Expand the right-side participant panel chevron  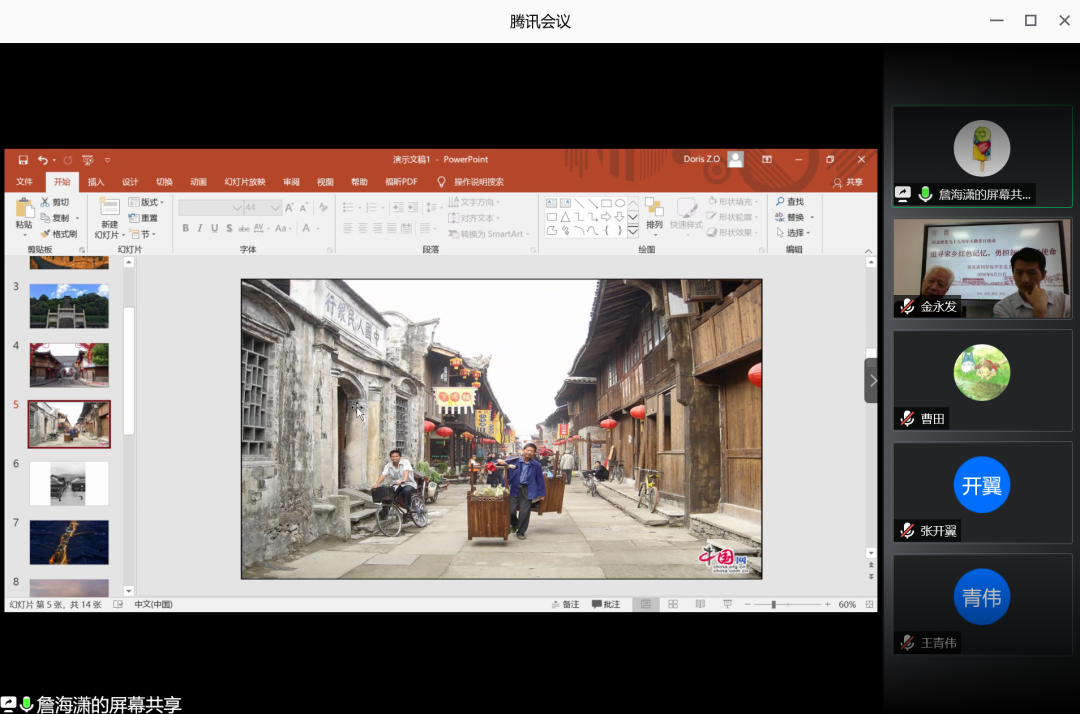(x=872, y=381)
